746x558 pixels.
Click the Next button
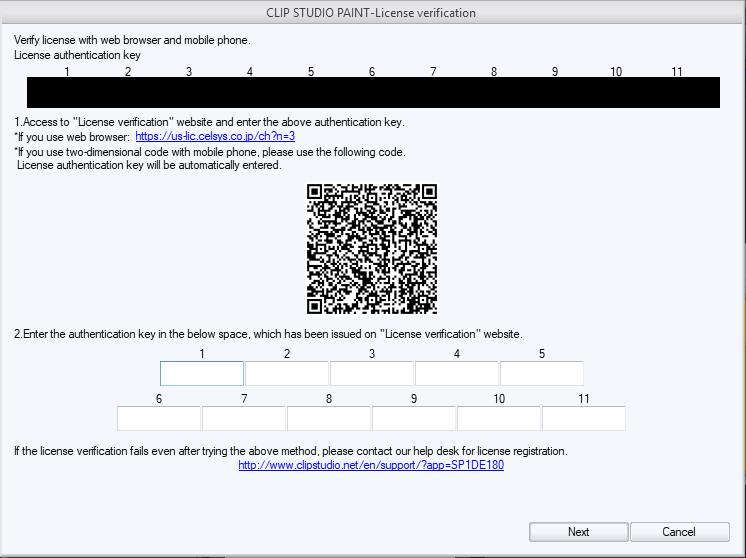[579, 532]
